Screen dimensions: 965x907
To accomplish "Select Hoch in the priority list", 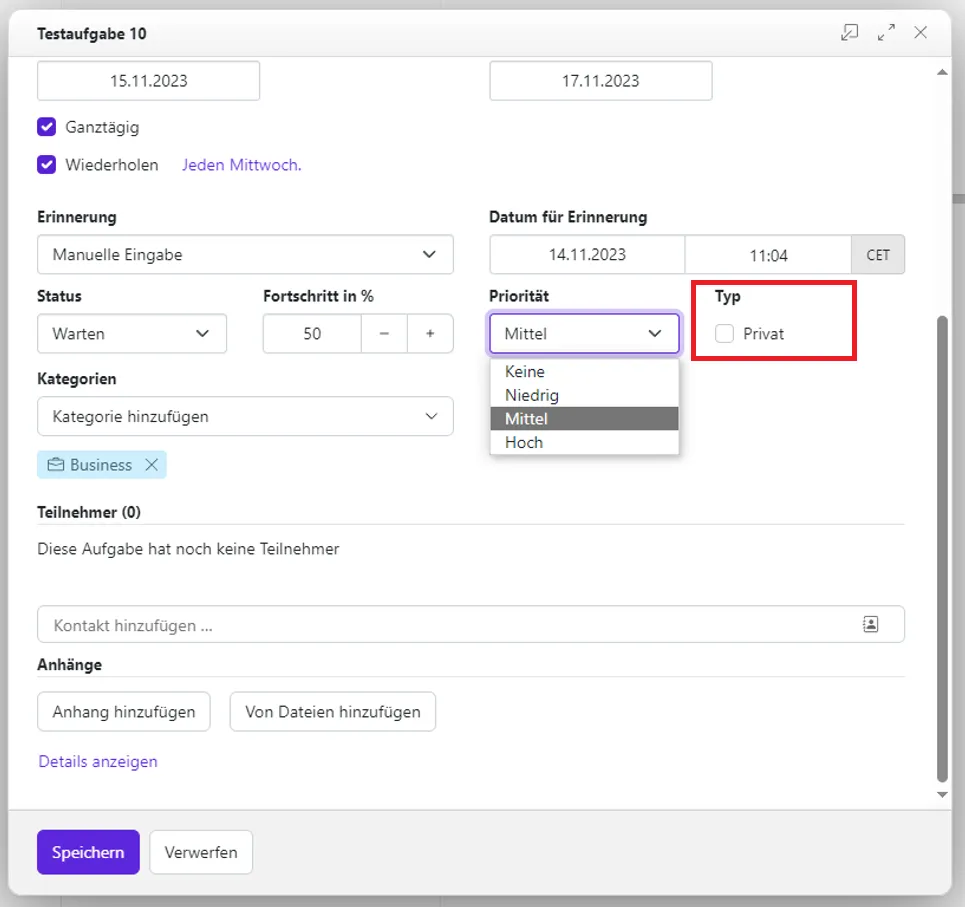I will 524,442.
